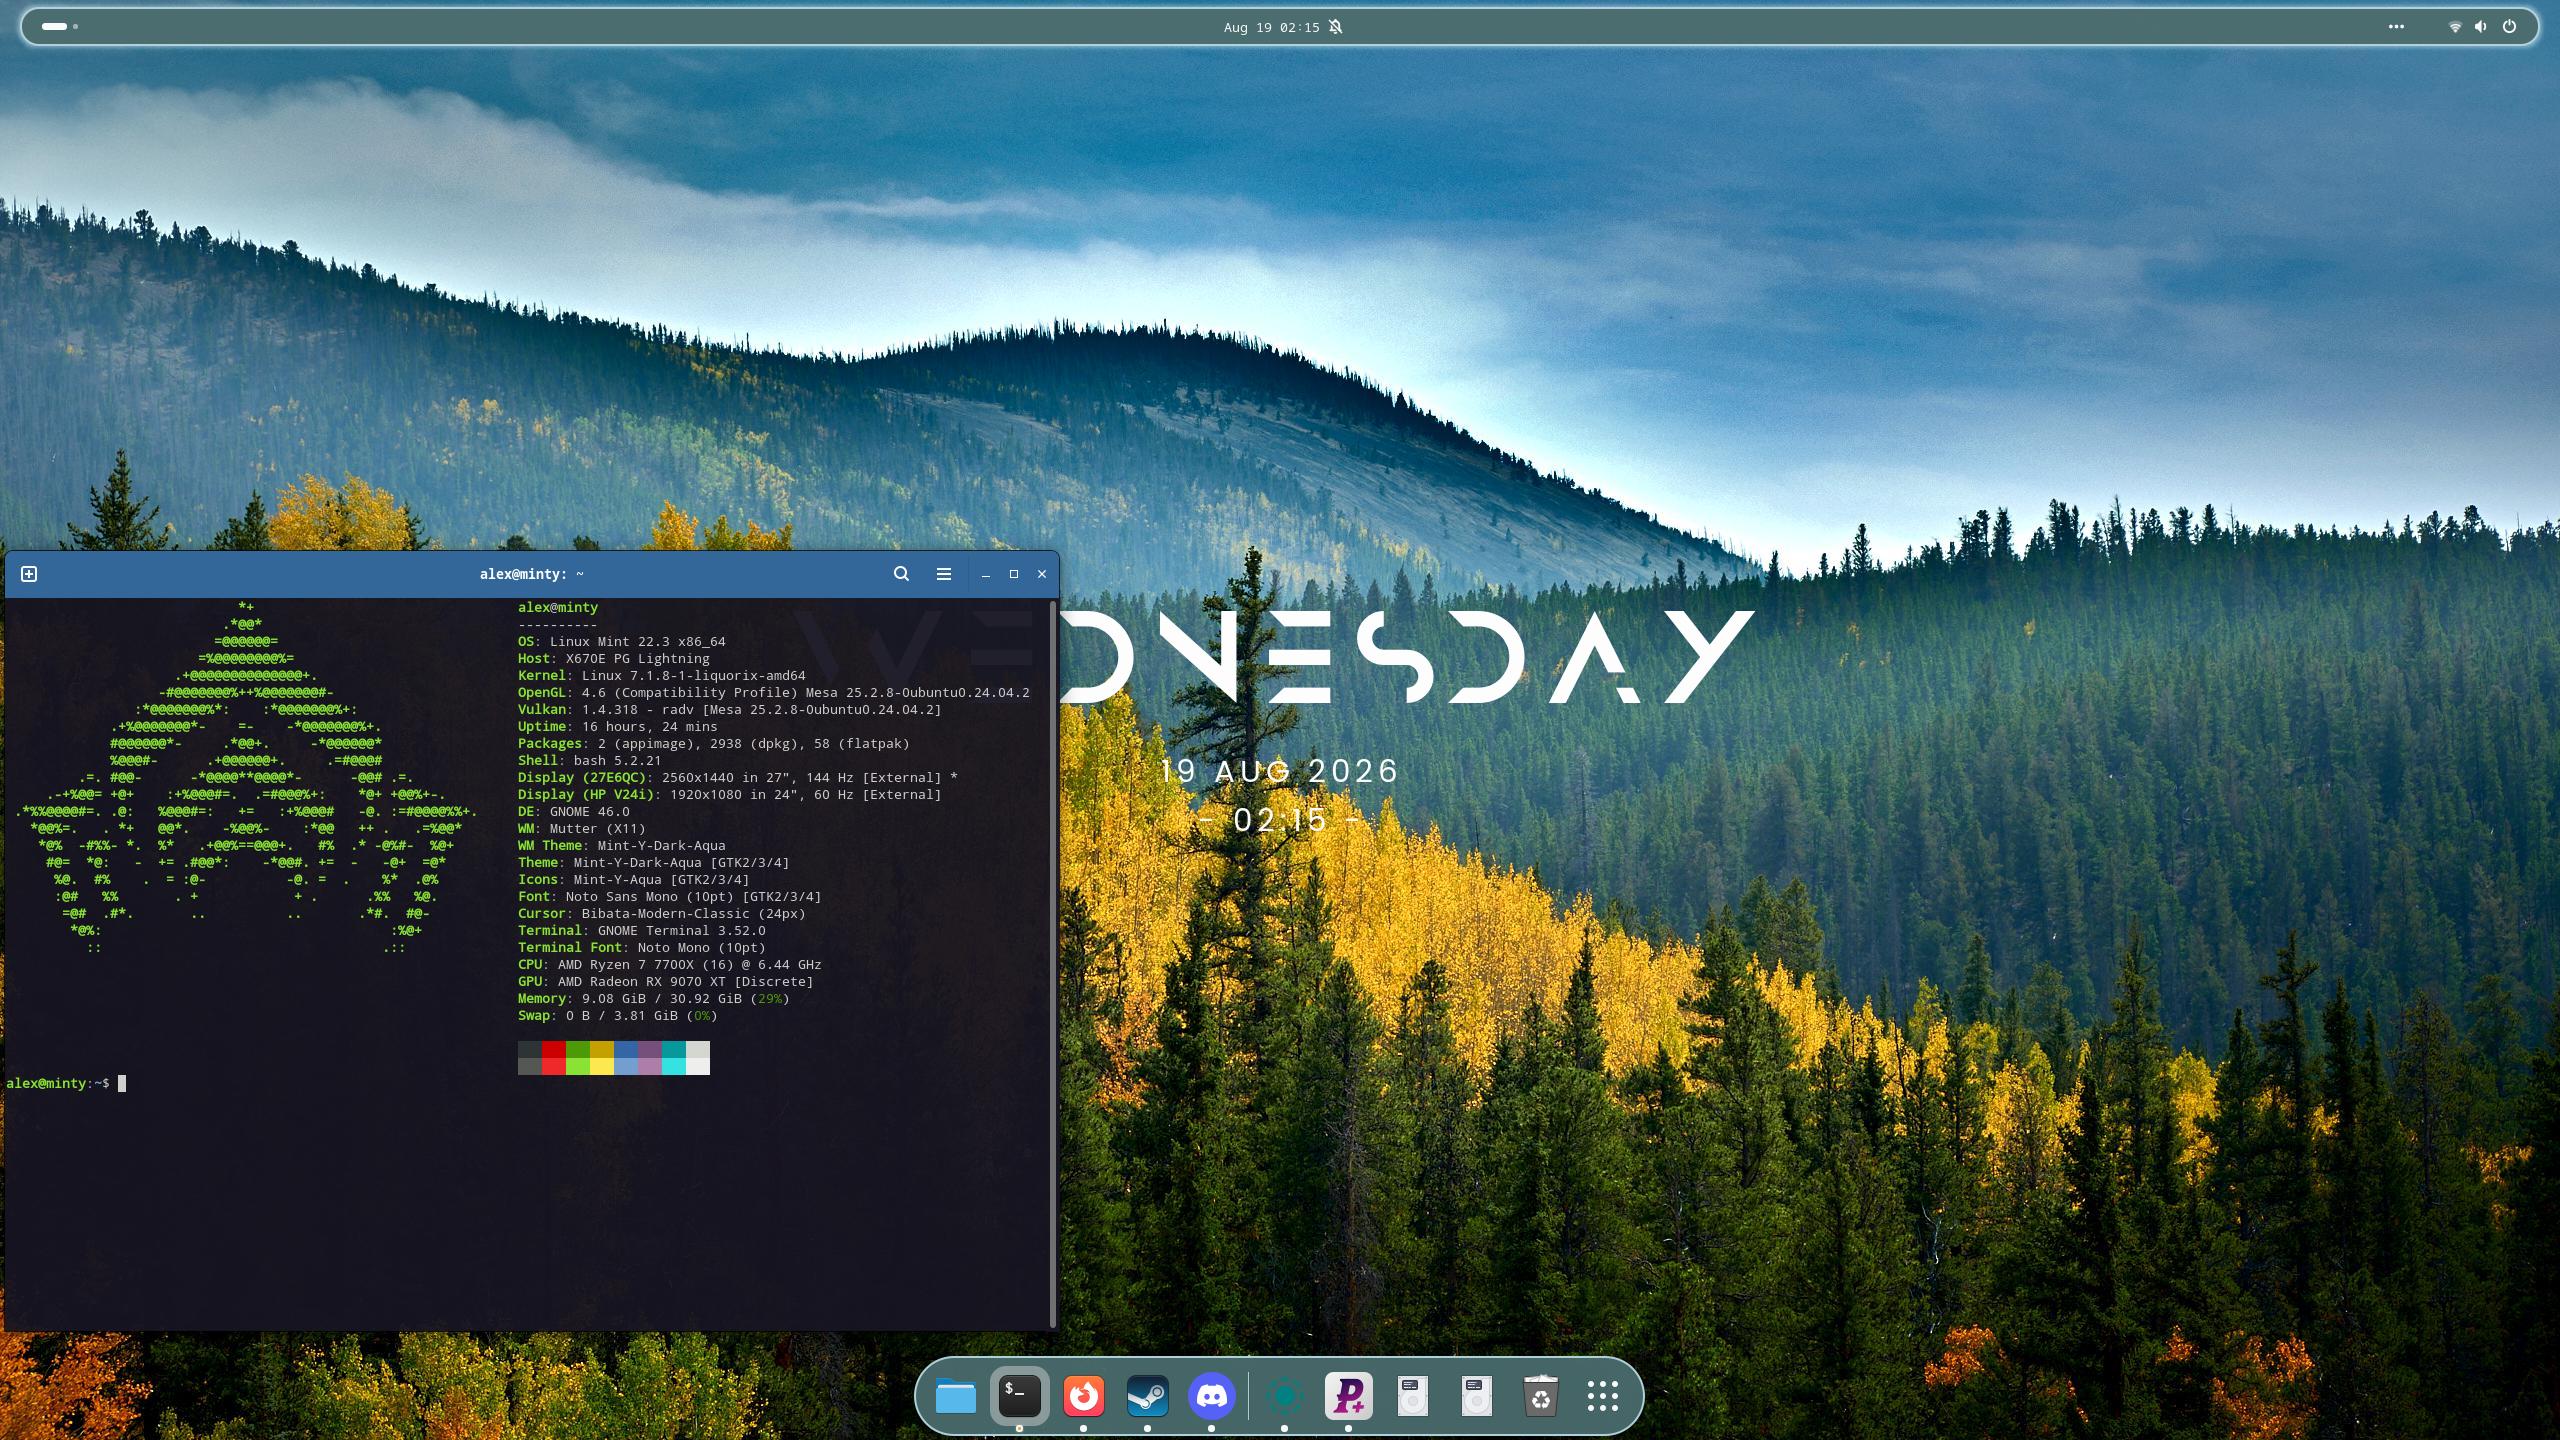Screen dimensions: 2560x1440
Task: Open the right hard drive icon in dock
Action: click(1477, 1396)
